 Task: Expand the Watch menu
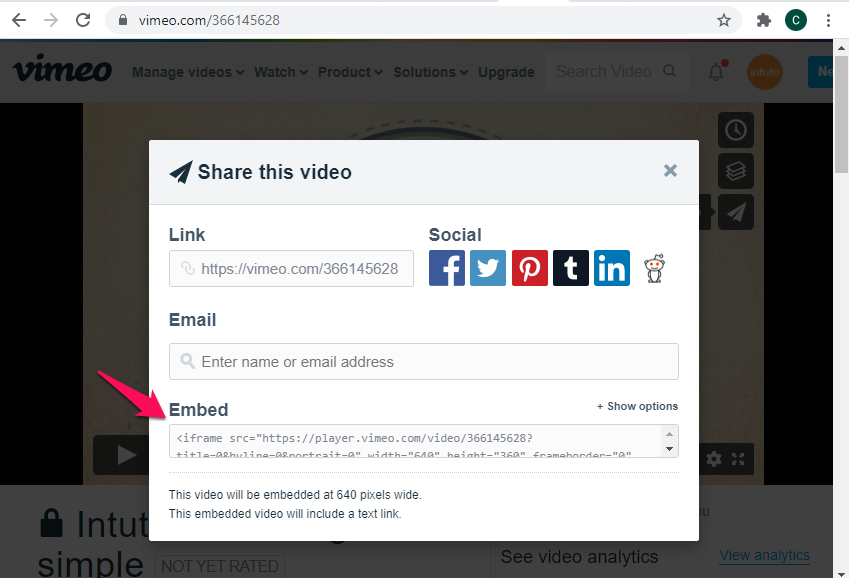point(281,72)
